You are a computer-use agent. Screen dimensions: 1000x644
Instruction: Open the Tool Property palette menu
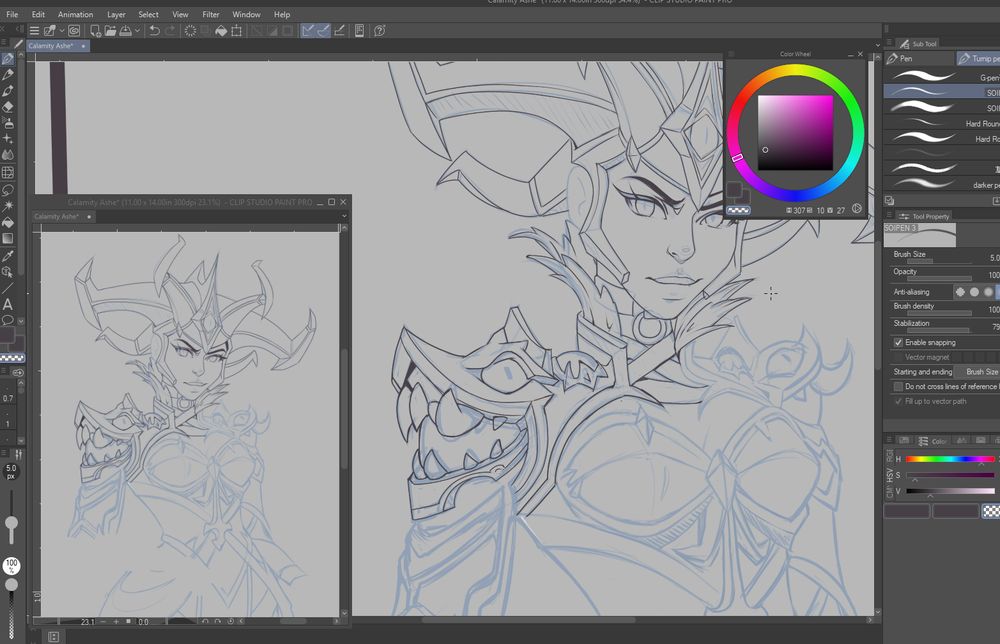pyautogui.click(x=889, y=216)
